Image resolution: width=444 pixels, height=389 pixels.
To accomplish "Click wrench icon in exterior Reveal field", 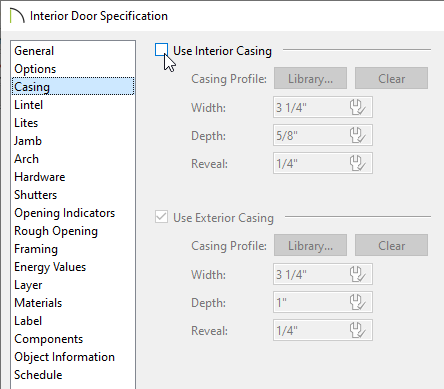I will 358,330.
